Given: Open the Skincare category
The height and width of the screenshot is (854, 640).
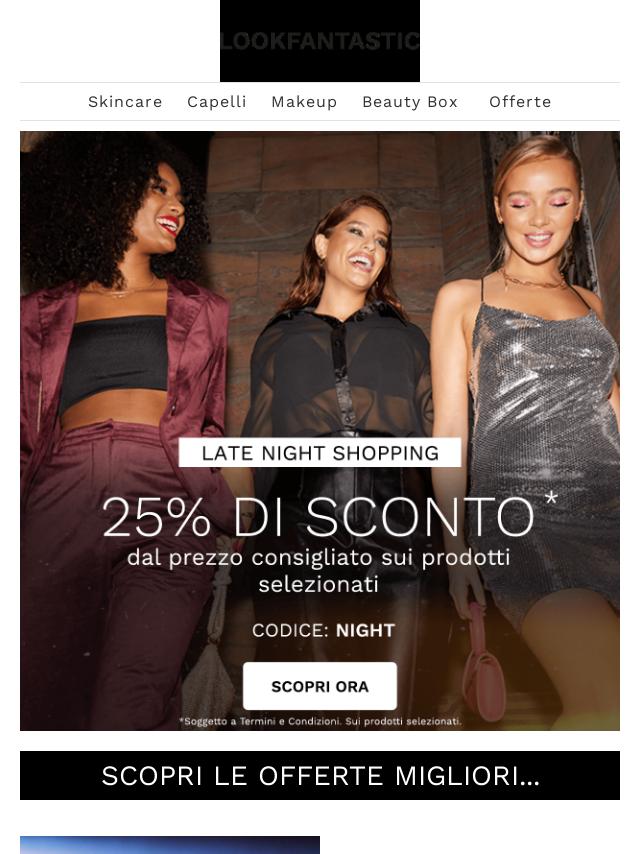Looking at the screenshot, I should [125, 102].
